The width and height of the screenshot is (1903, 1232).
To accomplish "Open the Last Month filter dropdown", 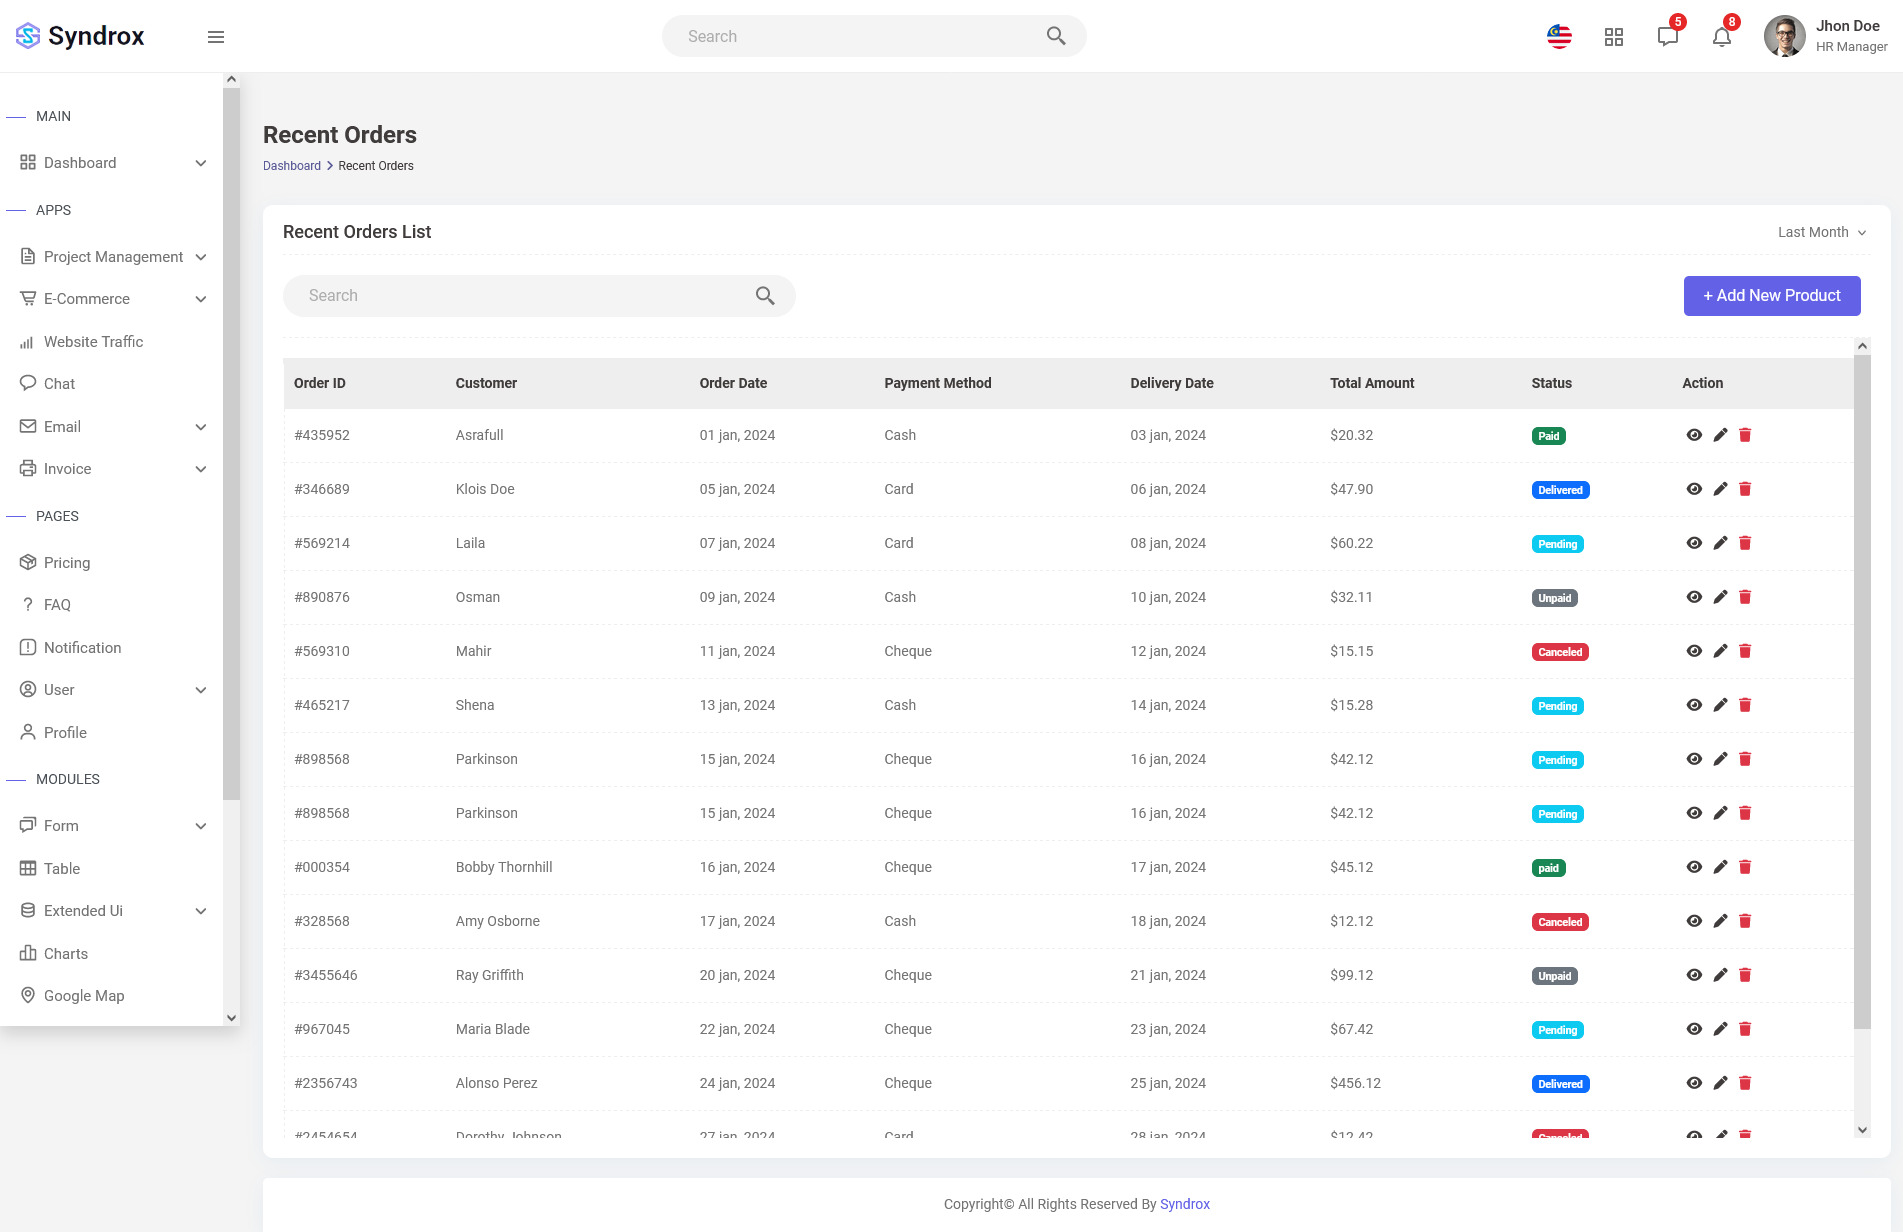I will pyautogui.click(x=1822, y=232).
